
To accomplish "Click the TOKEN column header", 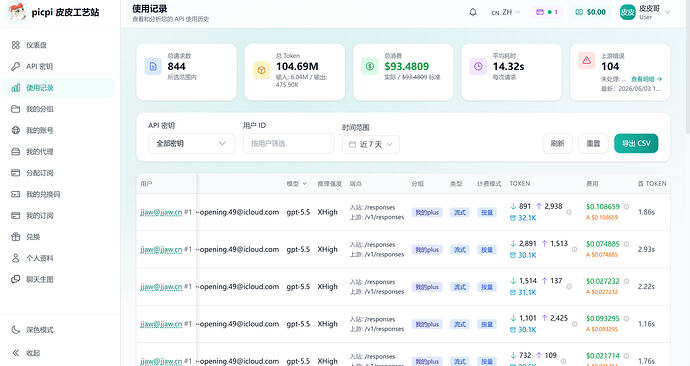I will click(520, 183).
